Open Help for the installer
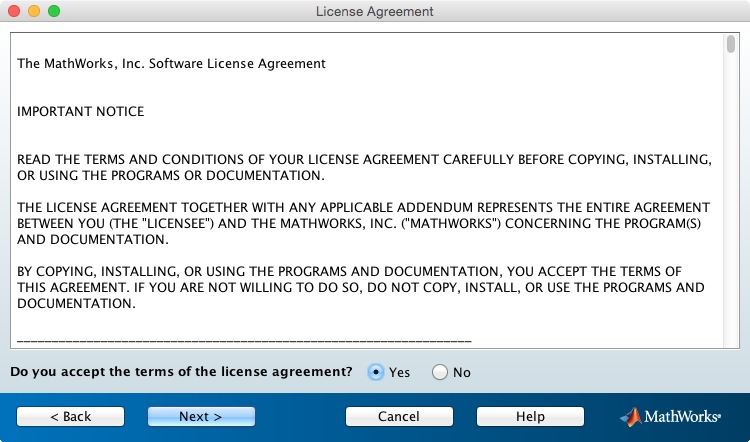750x442 pixels. click(x=530, y=416)
